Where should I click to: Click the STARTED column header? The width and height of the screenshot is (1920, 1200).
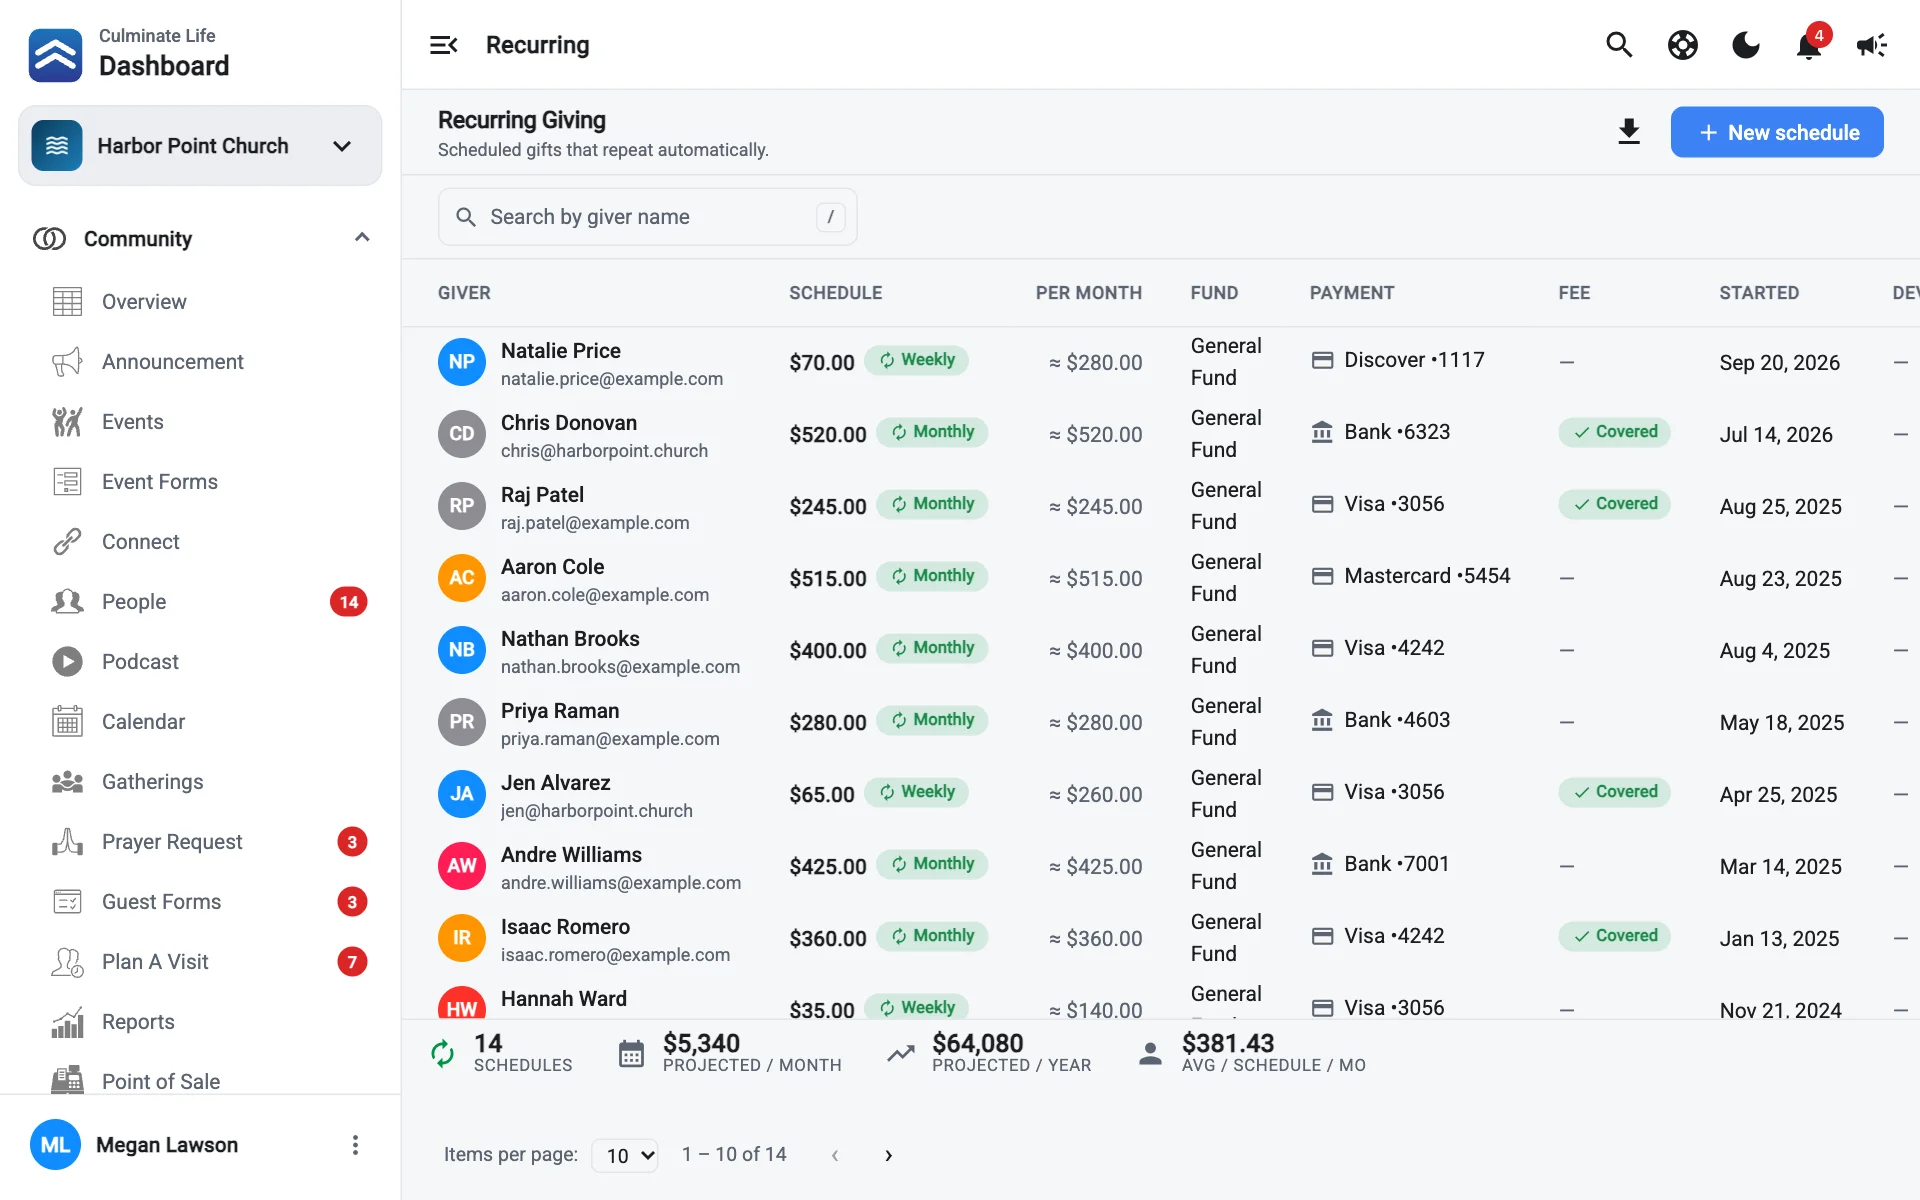pyautogui.click(x=1759, y=293)
